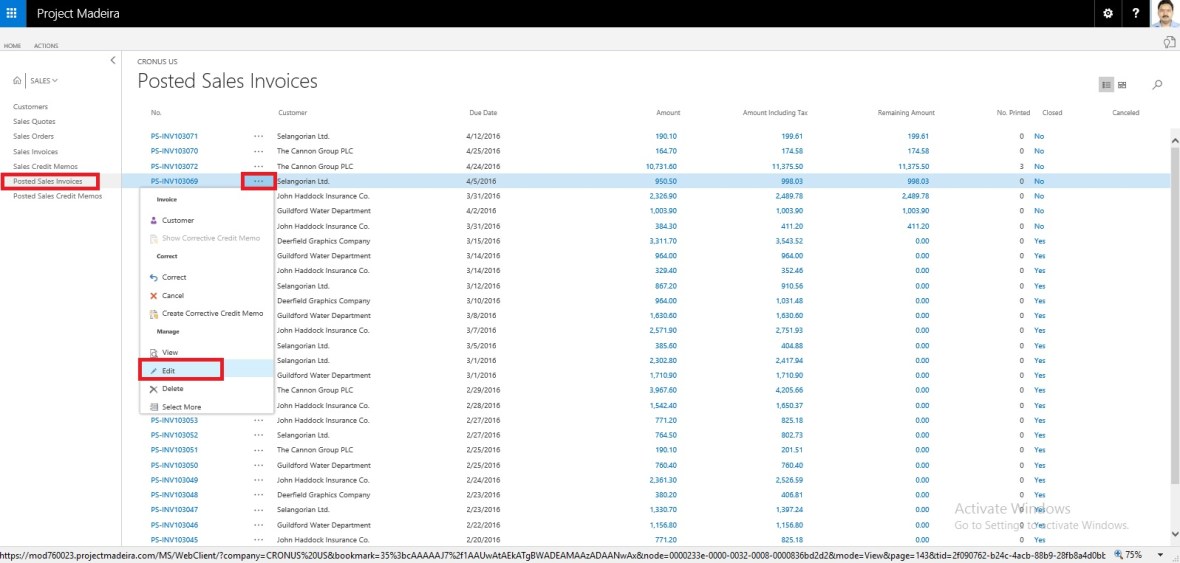This screenshot has width=1180, height=563.
Task: Expand the SALES area dropdown
Action: click(x=44, y=80)
